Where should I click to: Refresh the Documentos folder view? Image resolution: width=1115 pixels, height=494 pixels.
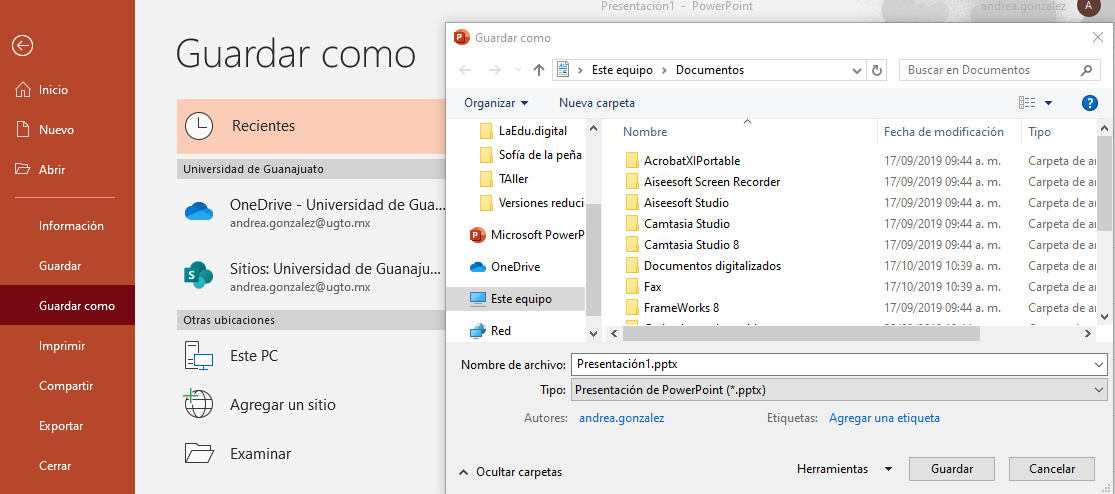tap(877, 70)
